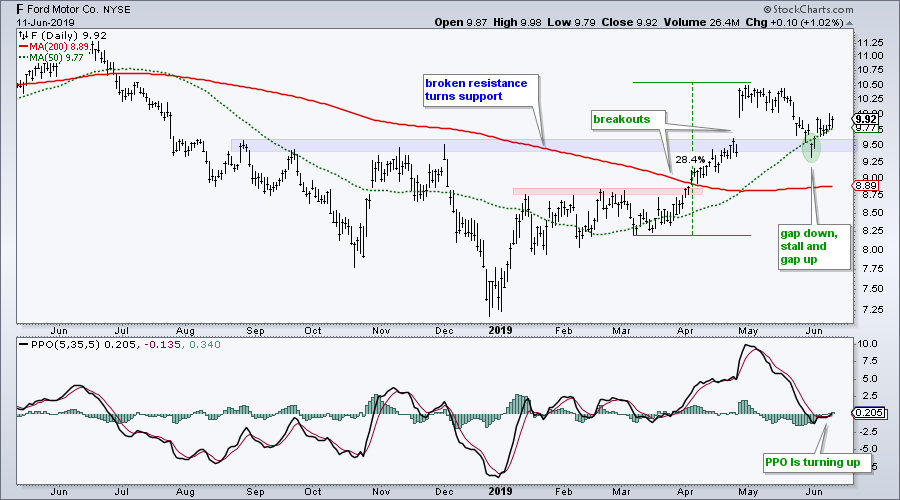
Task: Click the 10.0 label on the PPO axis
Action: (x=867, y=344)
